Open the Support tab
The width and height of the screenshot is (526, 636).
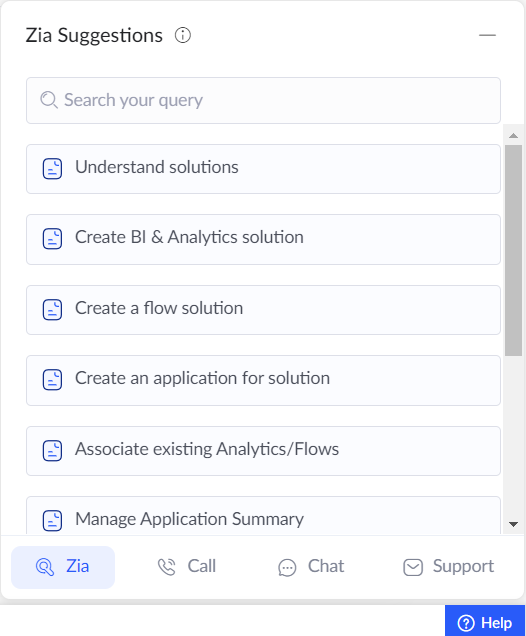point(449,567)
